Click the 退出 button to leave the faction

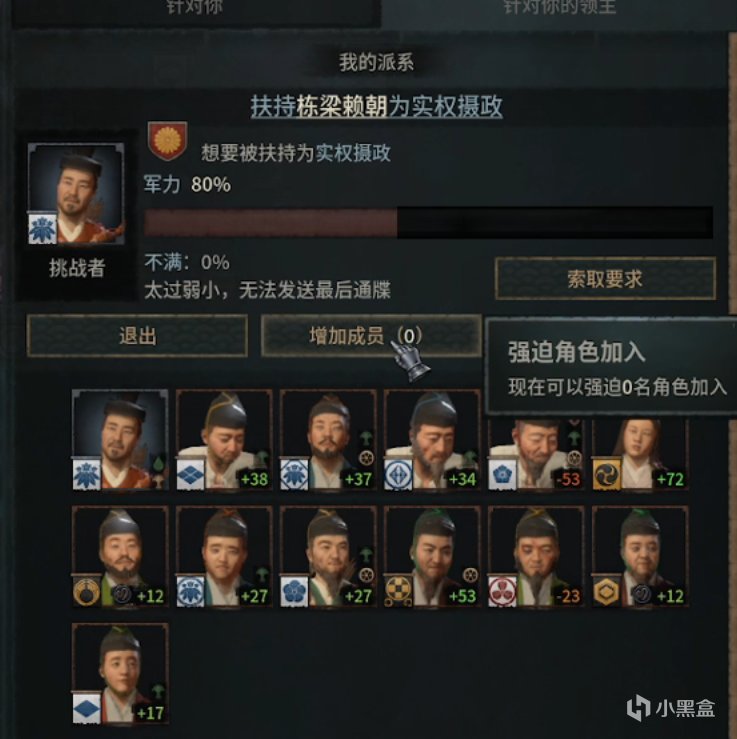point(137,336)
